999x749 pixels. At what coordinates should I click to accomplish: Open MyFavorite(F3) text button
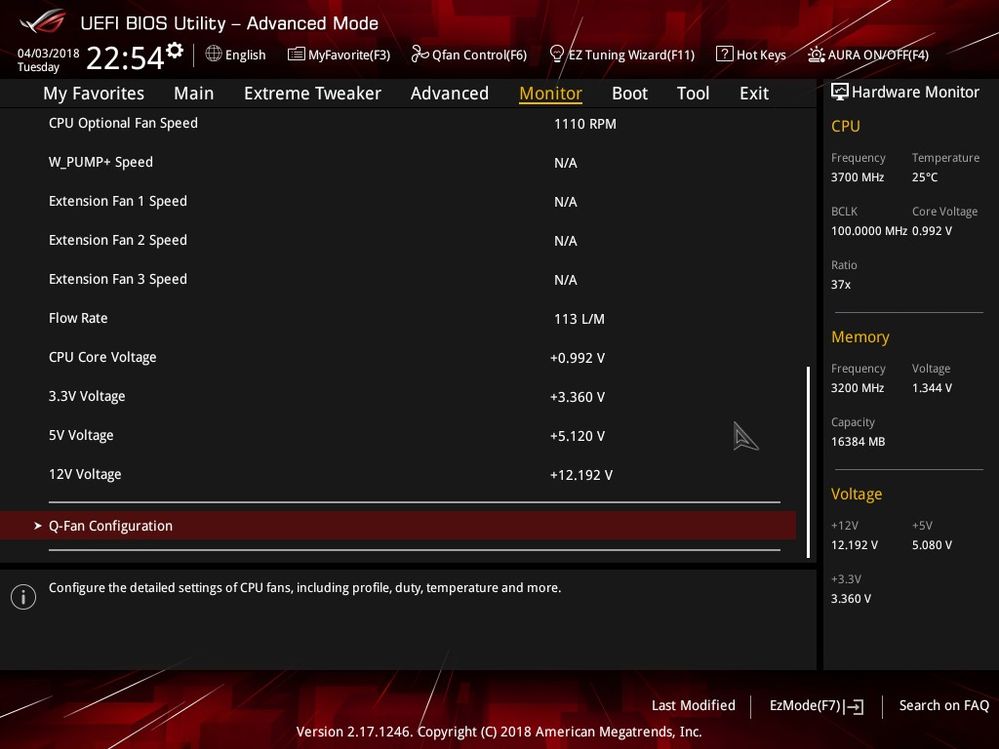pos(349,55)
